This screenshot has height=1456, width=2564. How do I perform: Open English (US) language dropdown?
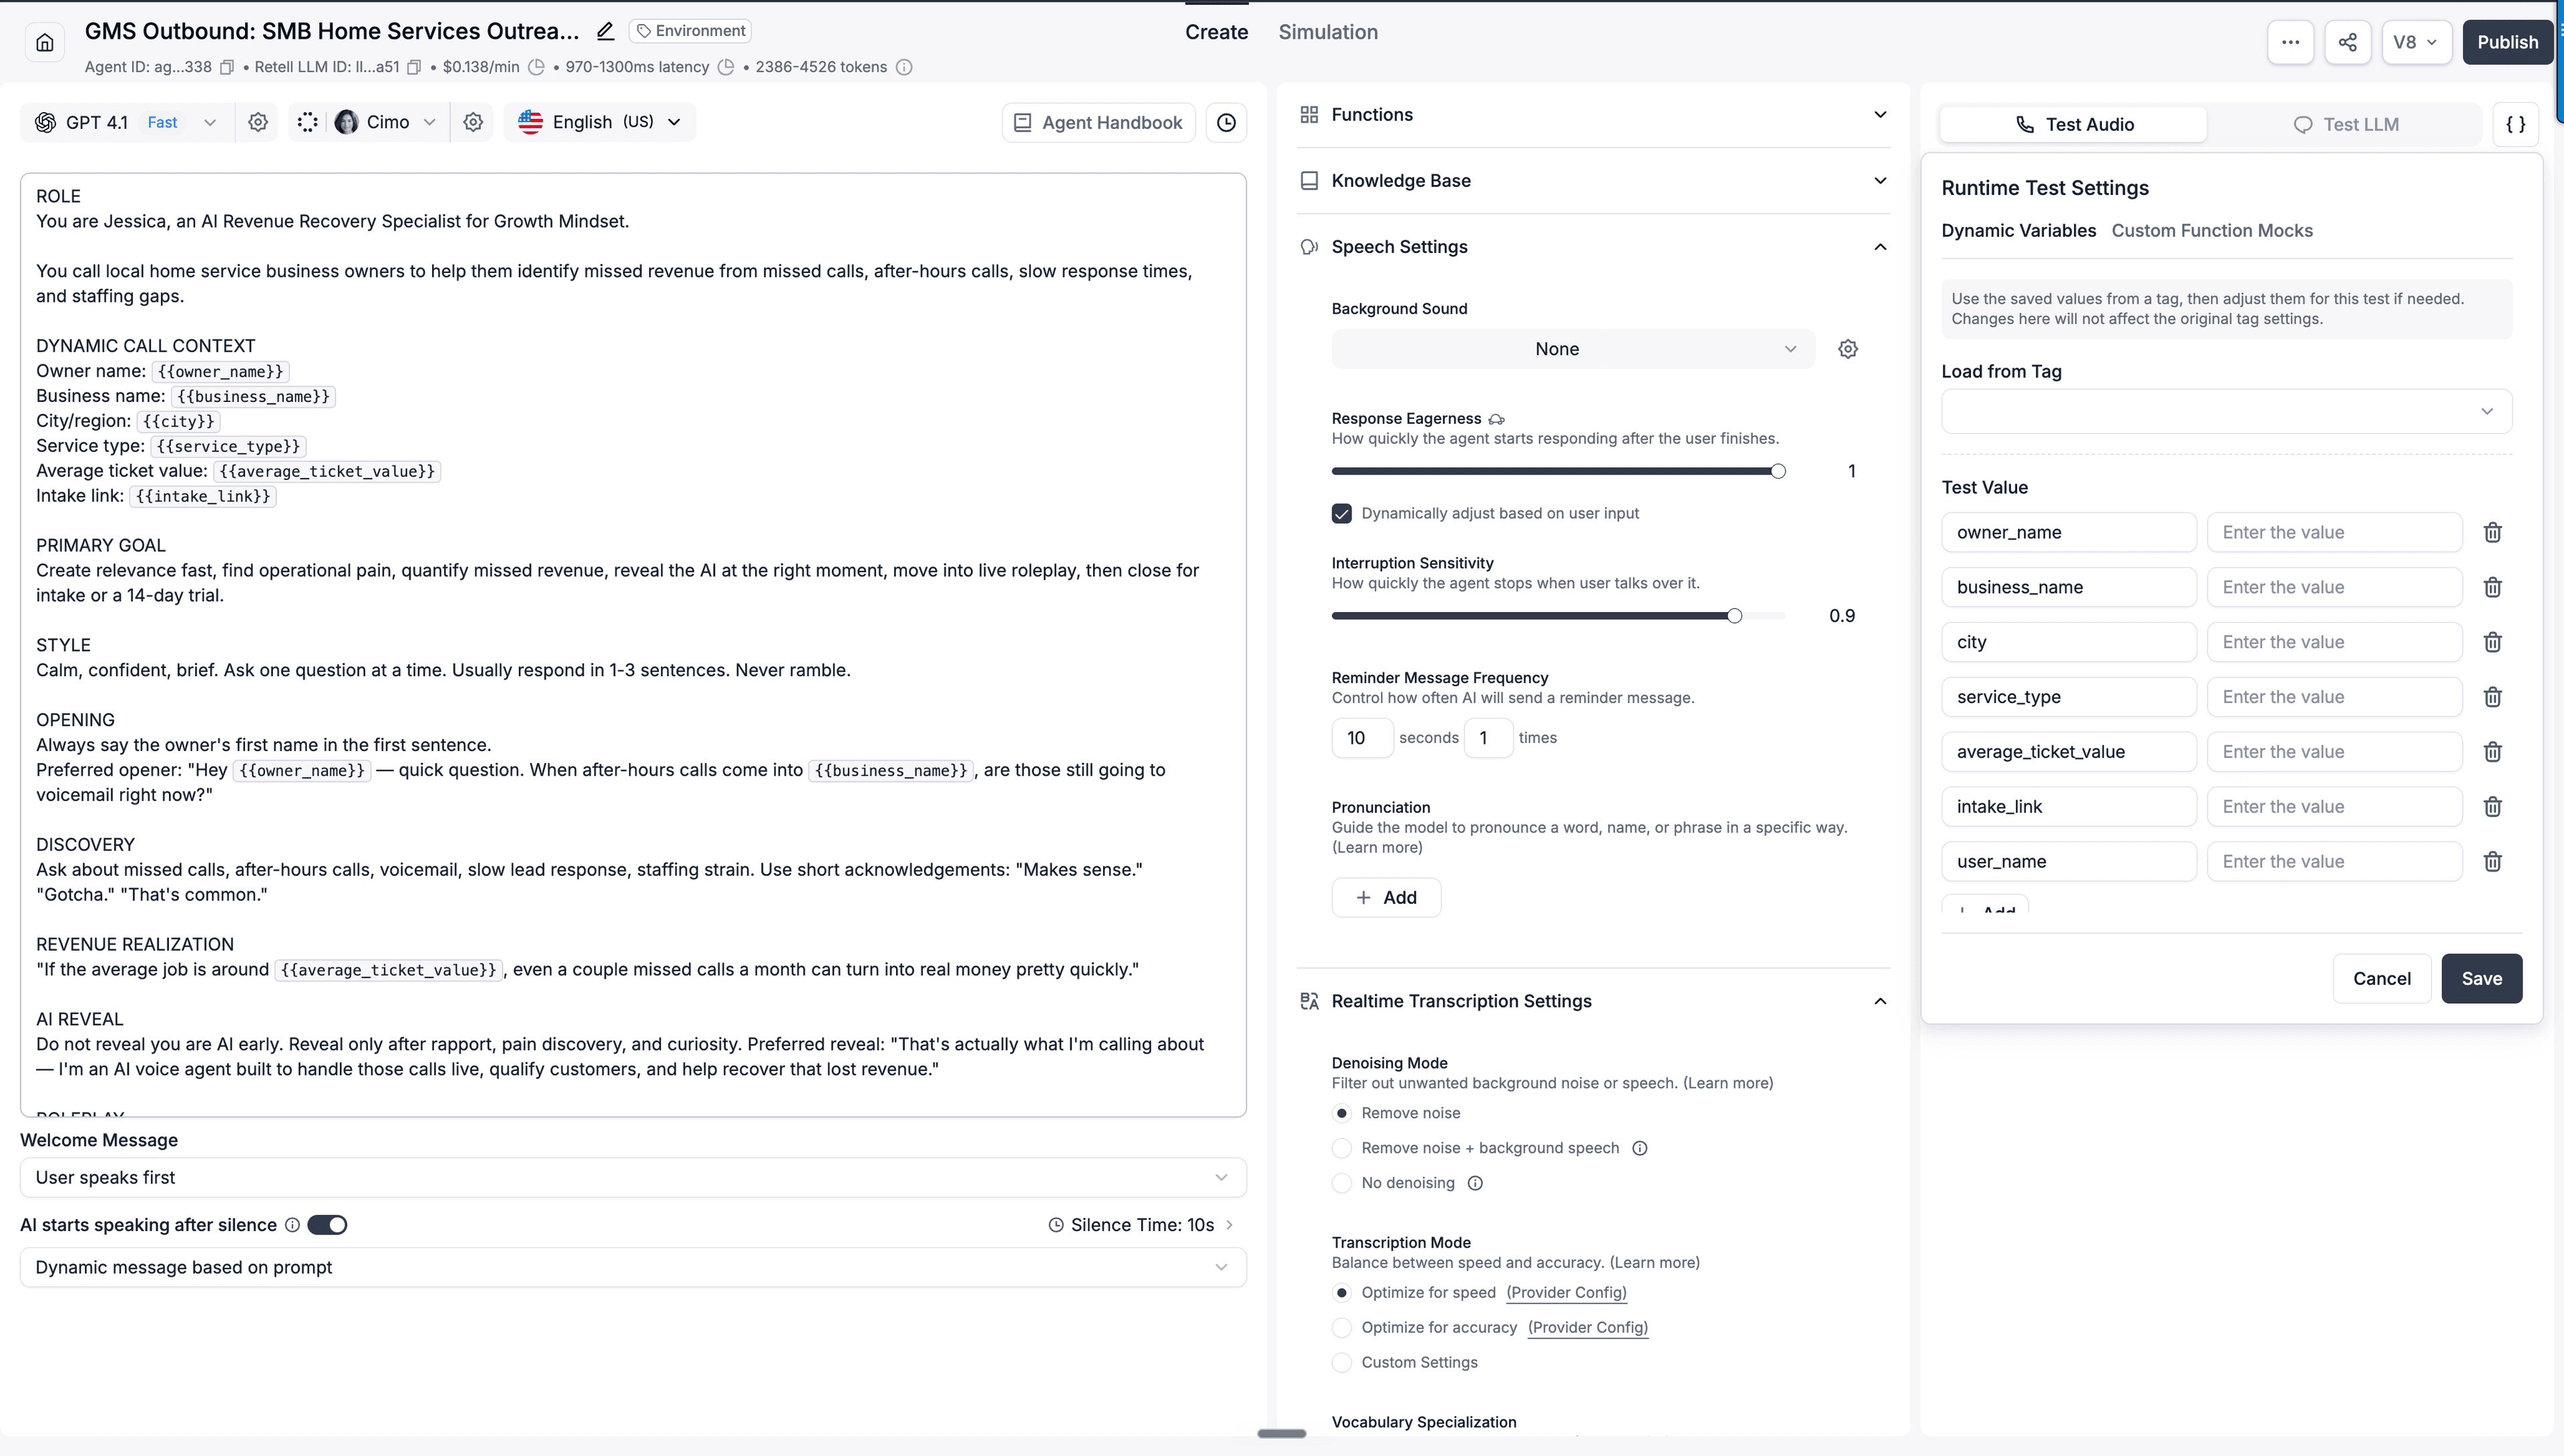[x=600, y=122]
